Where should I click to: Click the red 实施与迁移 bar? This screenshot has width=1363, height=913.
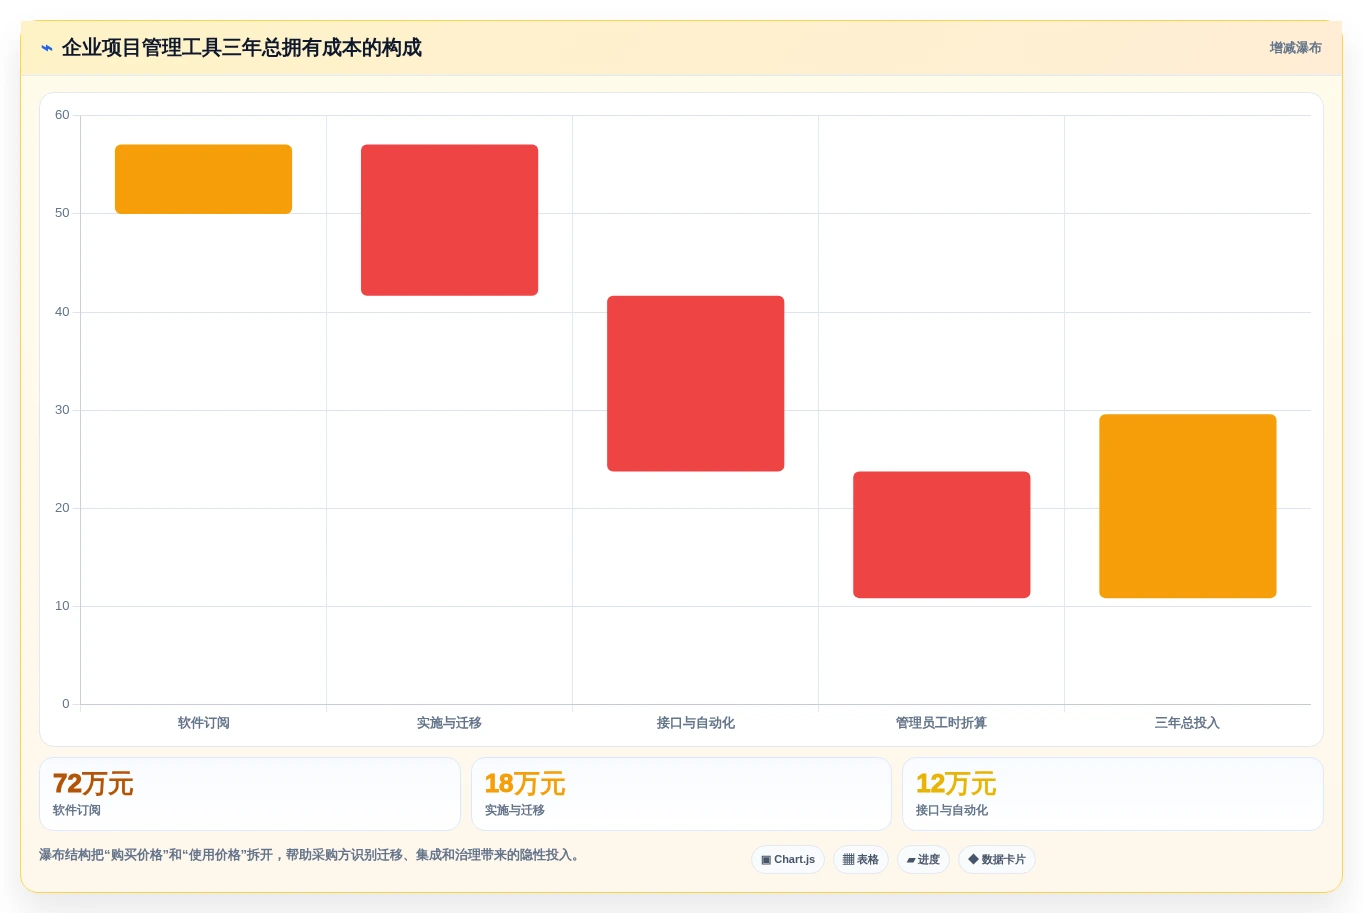pyautogui.click(x=449, y=220)
